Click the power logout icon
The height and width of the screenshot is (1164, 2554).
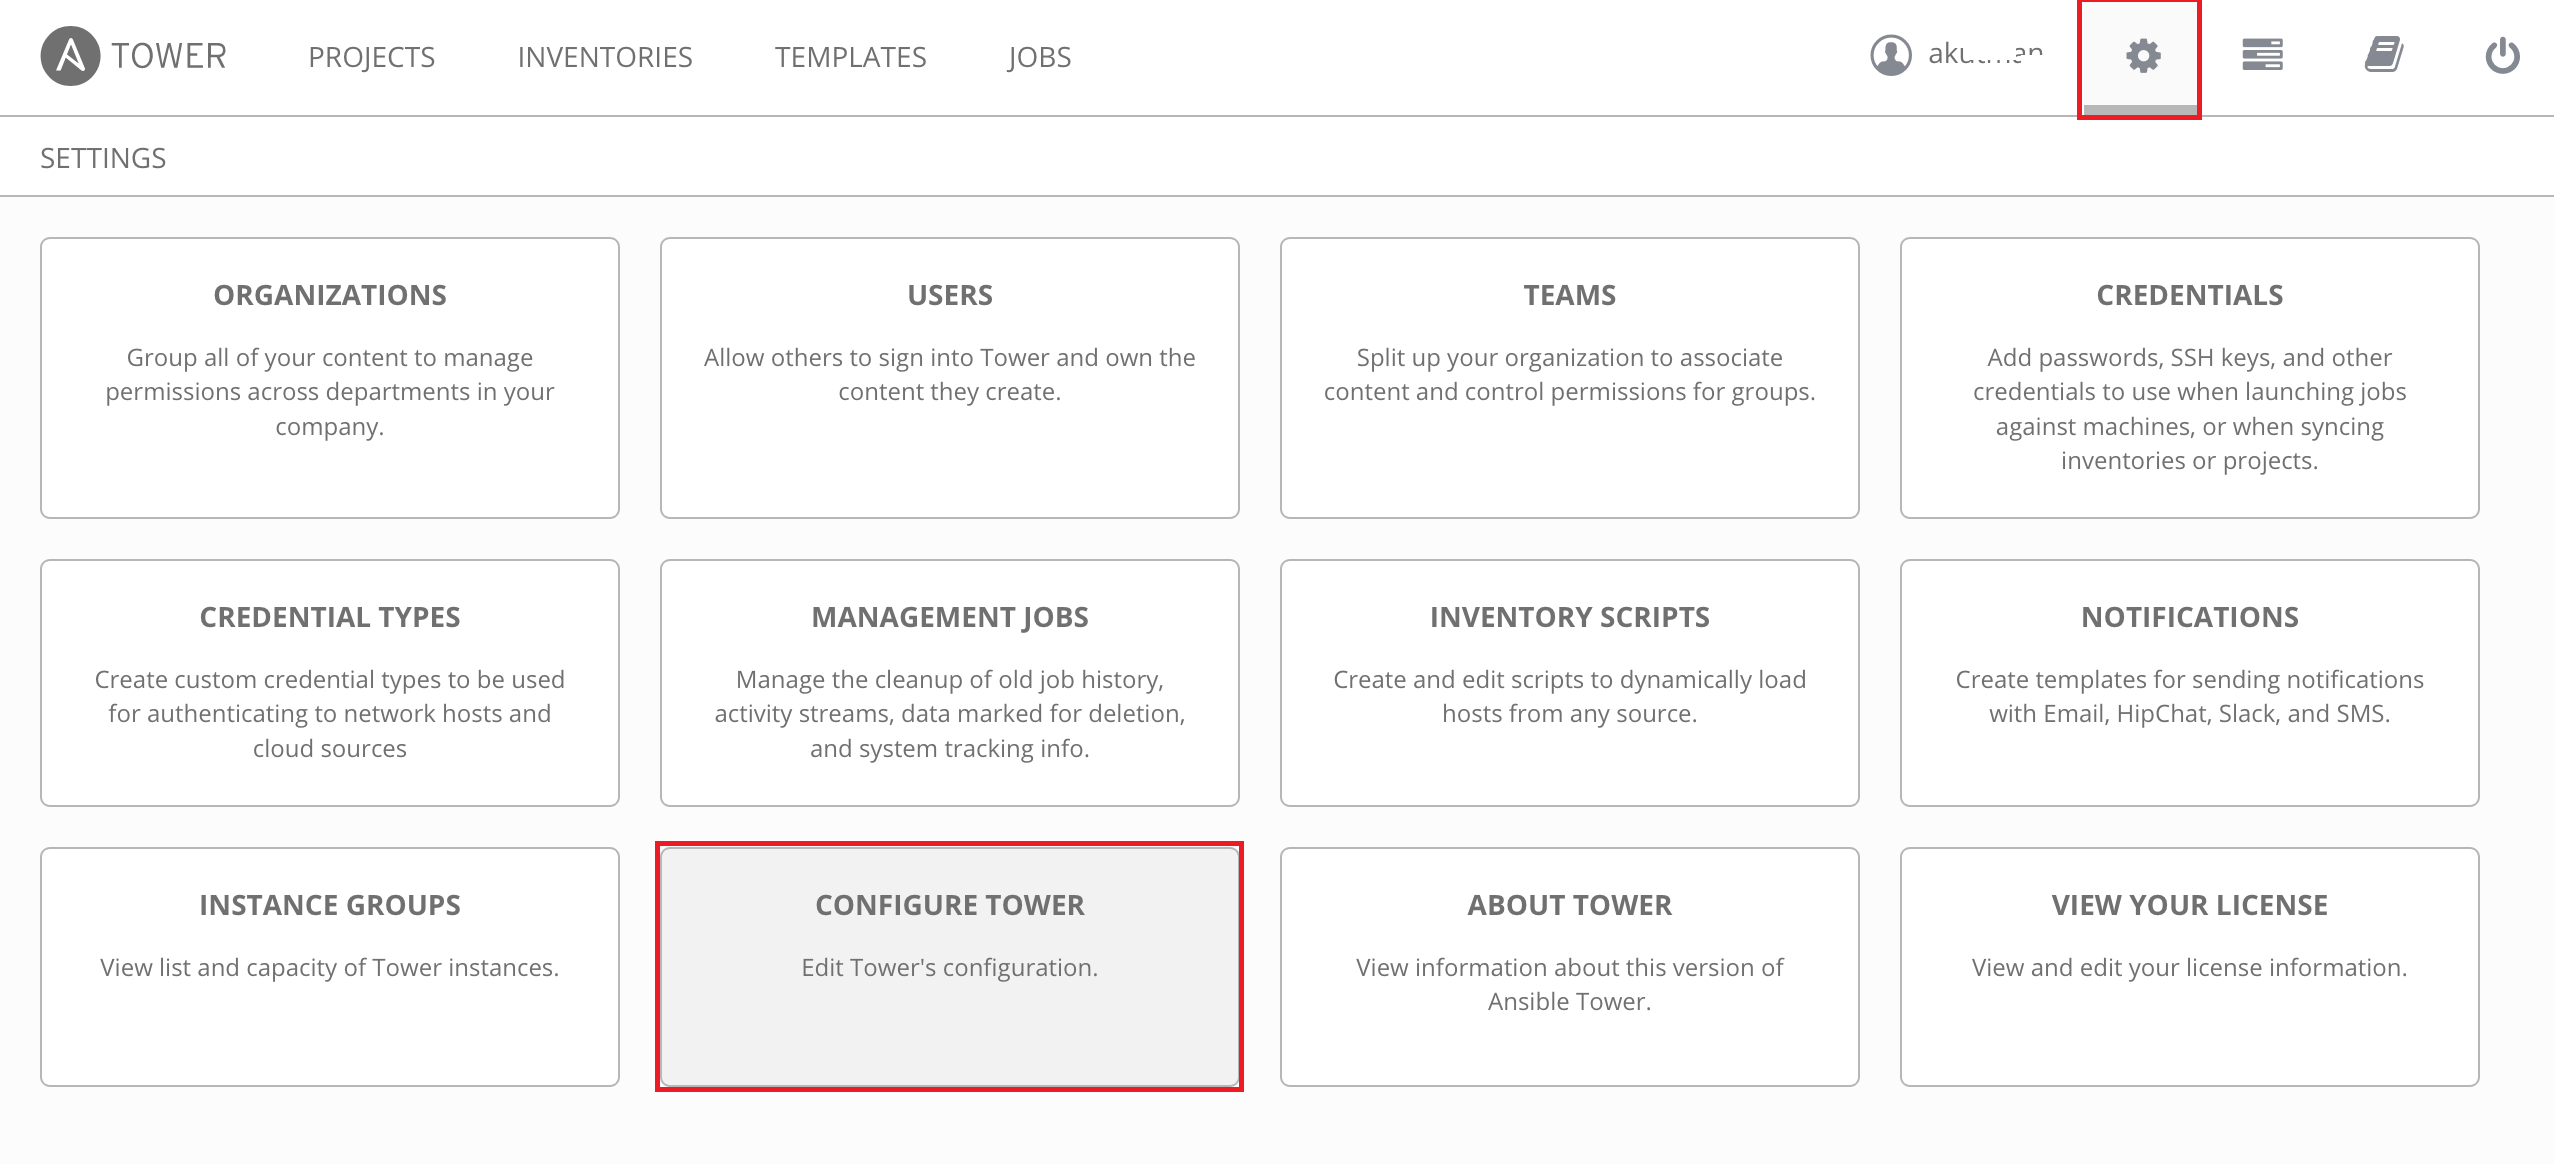click(2502, 56)
